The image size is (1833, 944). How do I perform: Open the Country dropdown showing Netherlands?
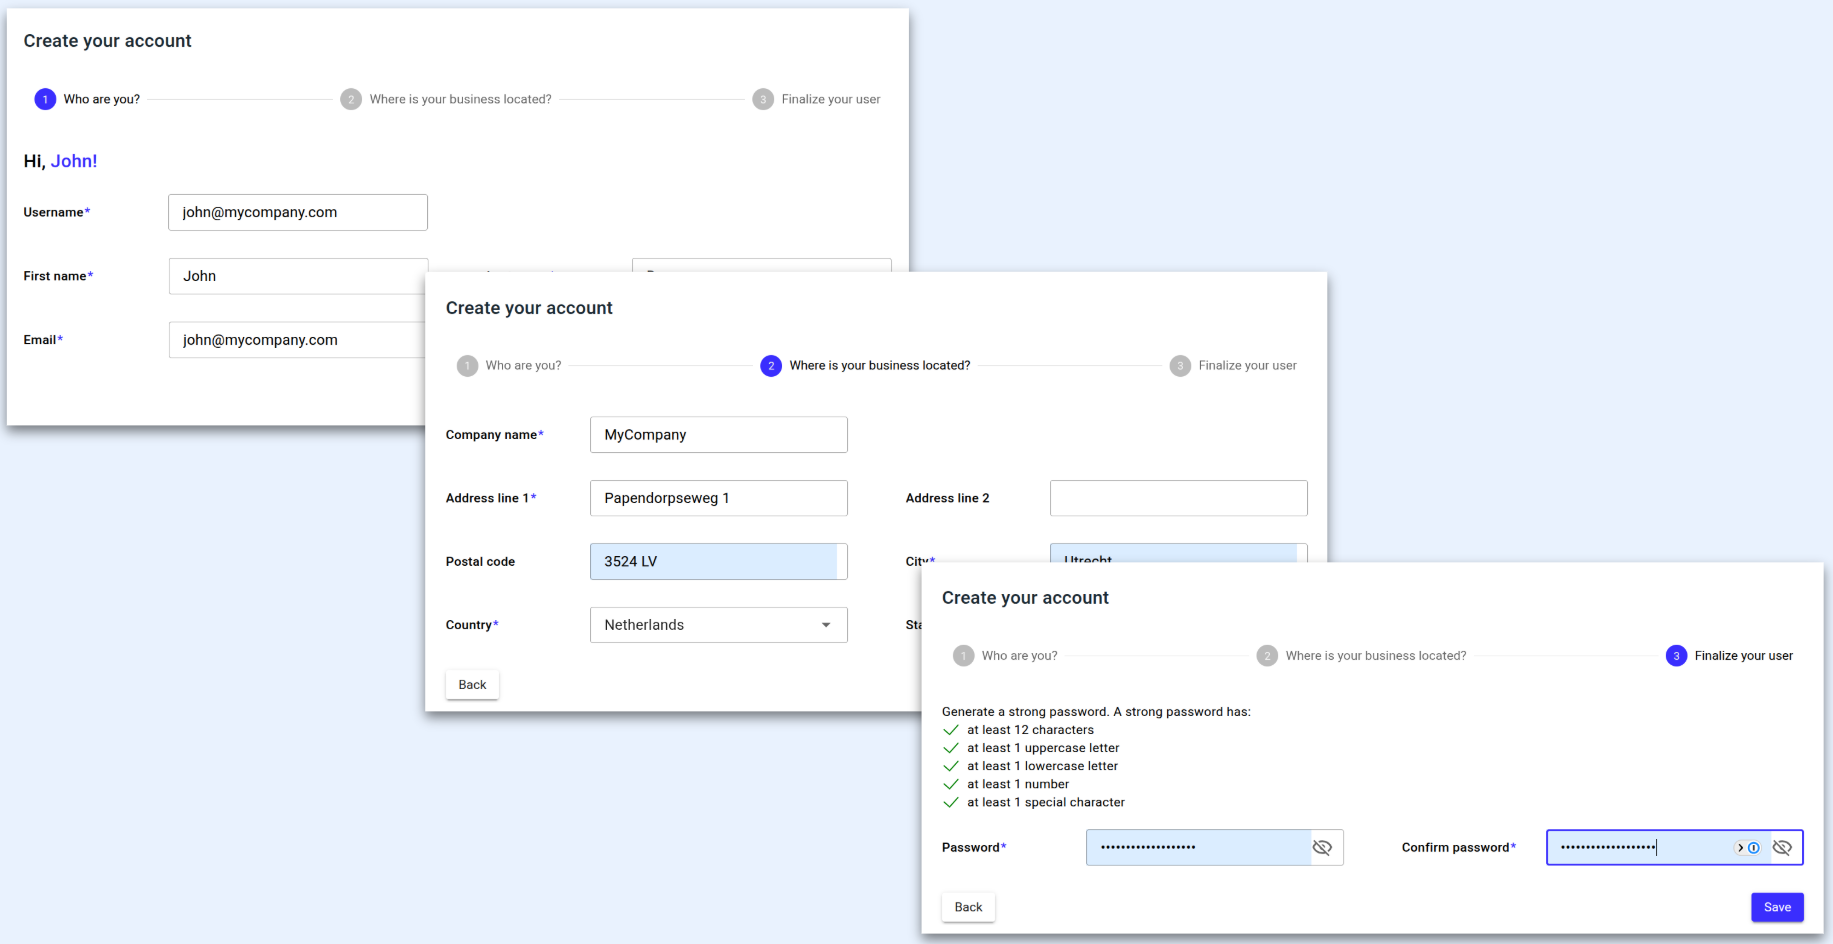[x=826, y=624]
